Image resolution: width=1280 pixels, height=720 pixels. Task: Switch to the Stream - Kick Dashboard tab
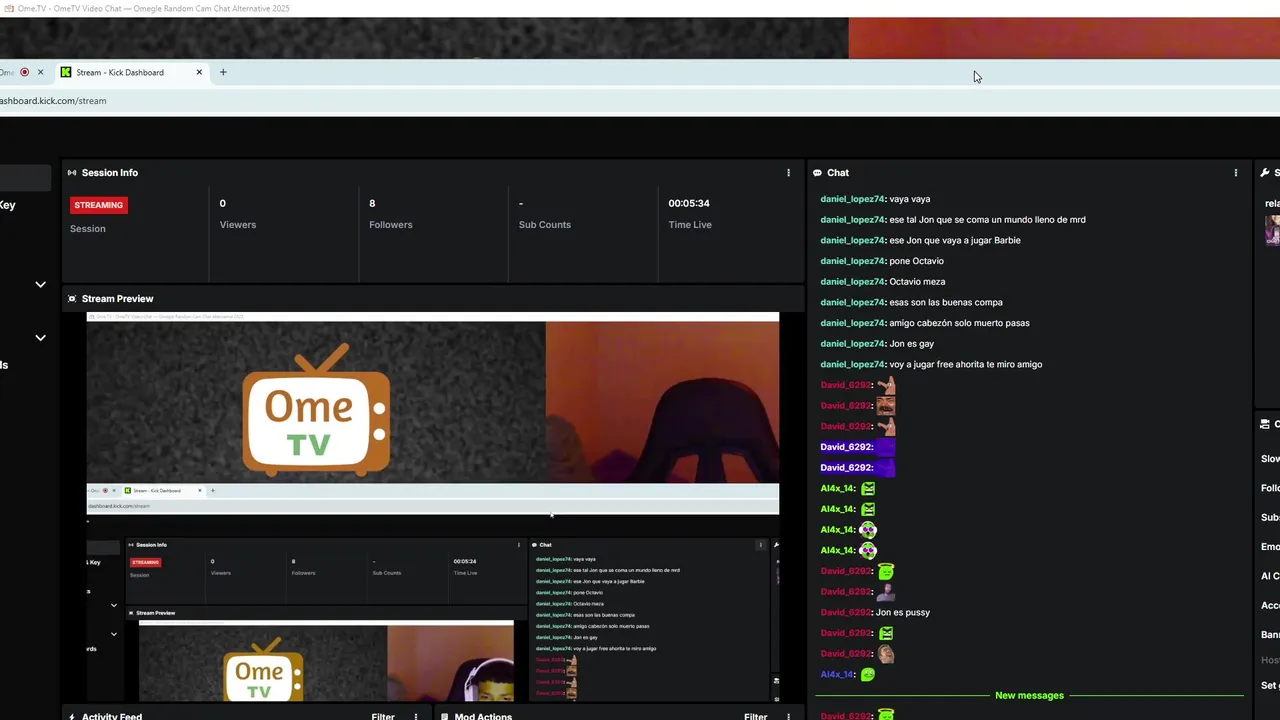tap(132, 72)
